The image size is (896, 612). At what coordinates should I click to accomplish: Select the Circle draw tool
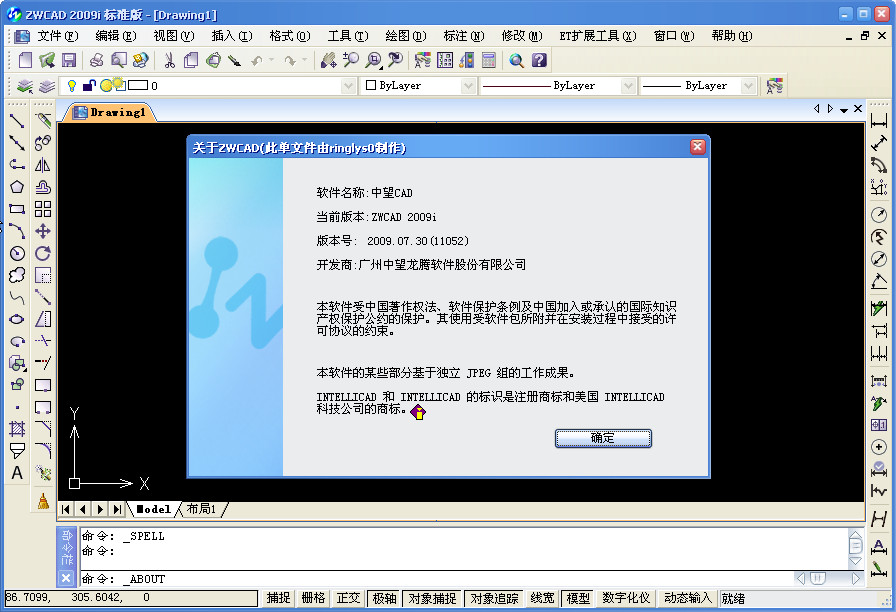pyautogui.click(x=17, y=254)
